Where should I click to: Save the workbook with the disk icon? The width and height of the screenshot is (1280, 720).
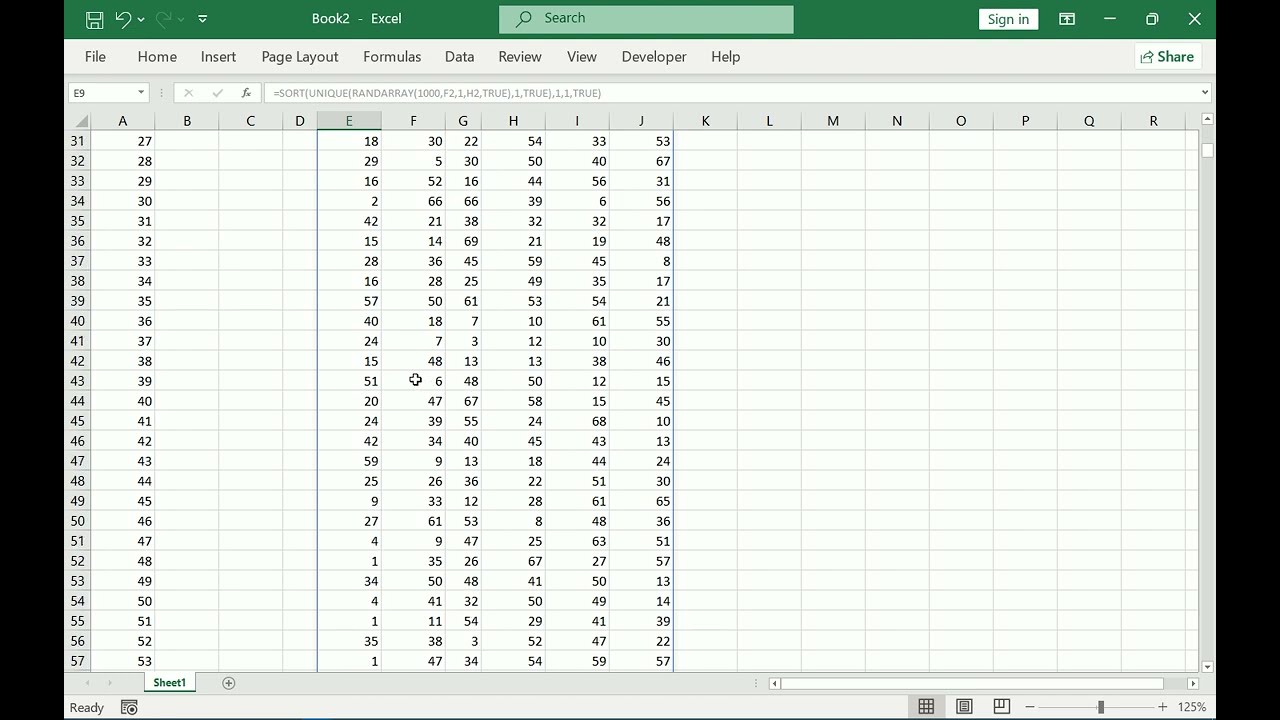pyautogui.click(x=95, y=19)
